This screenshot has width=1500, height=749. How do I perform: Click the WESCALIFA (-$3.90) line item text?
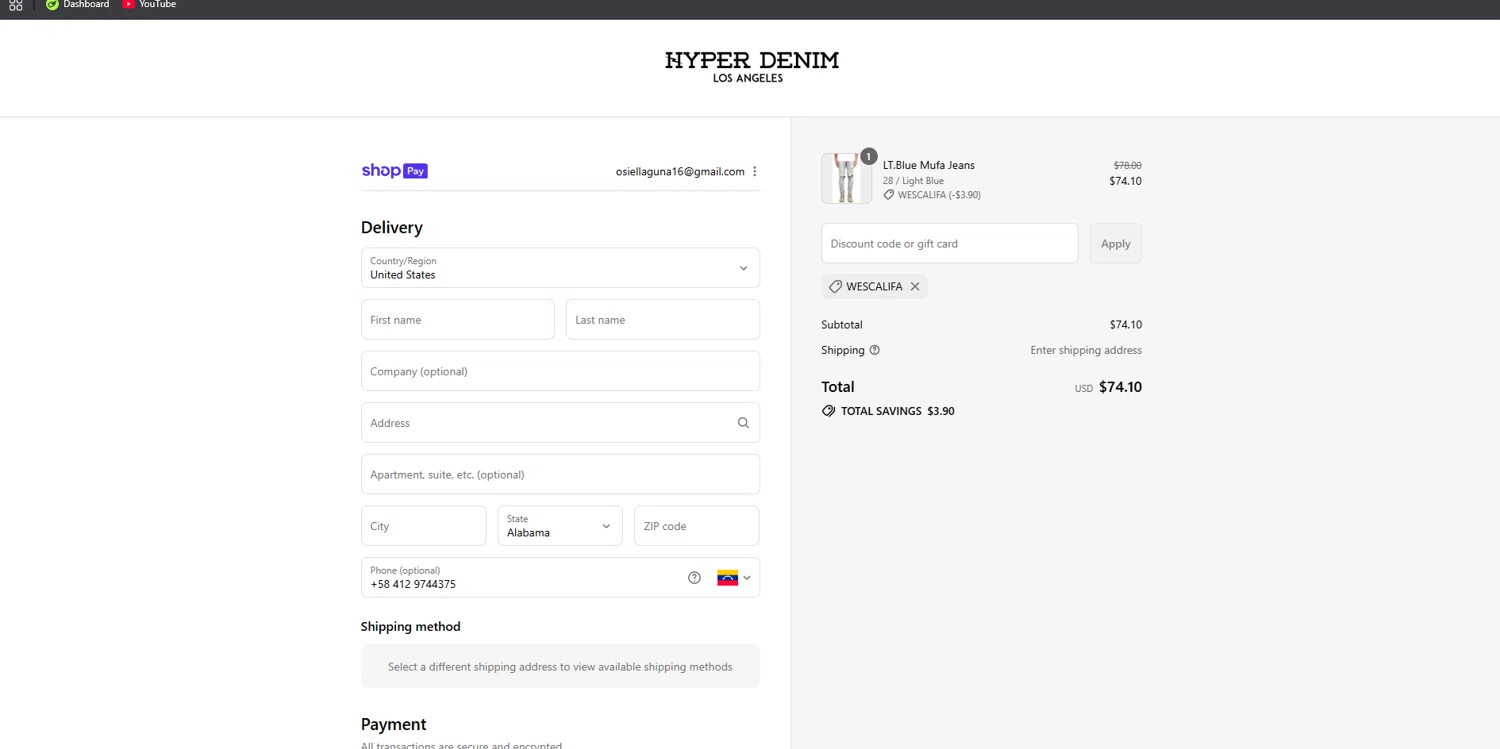(x=939, y=195)
